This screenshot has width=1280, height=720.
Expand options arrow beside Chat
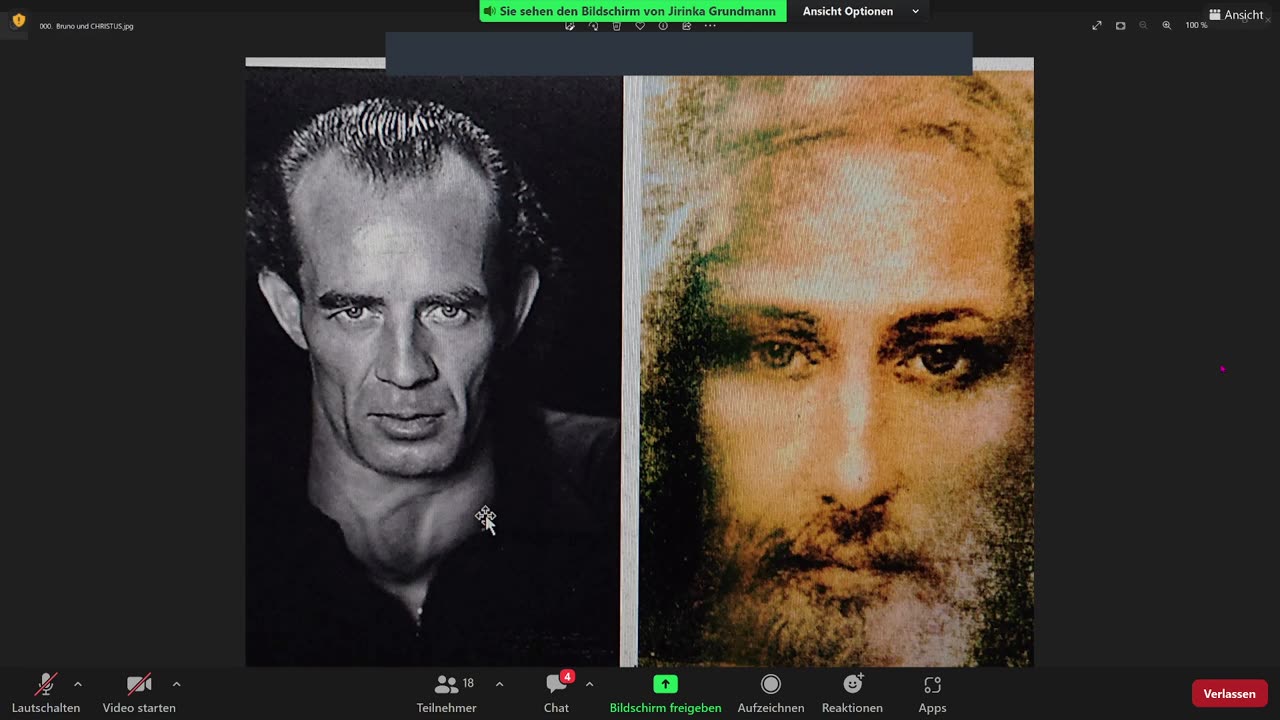[589, 684]
